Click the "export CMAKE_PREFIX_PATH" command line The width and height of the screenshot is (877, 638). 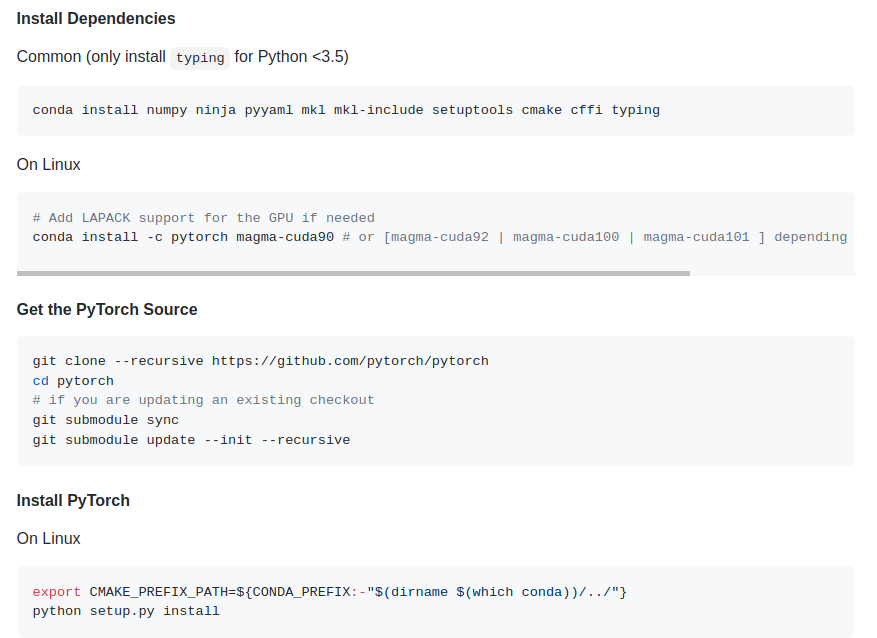330,592
